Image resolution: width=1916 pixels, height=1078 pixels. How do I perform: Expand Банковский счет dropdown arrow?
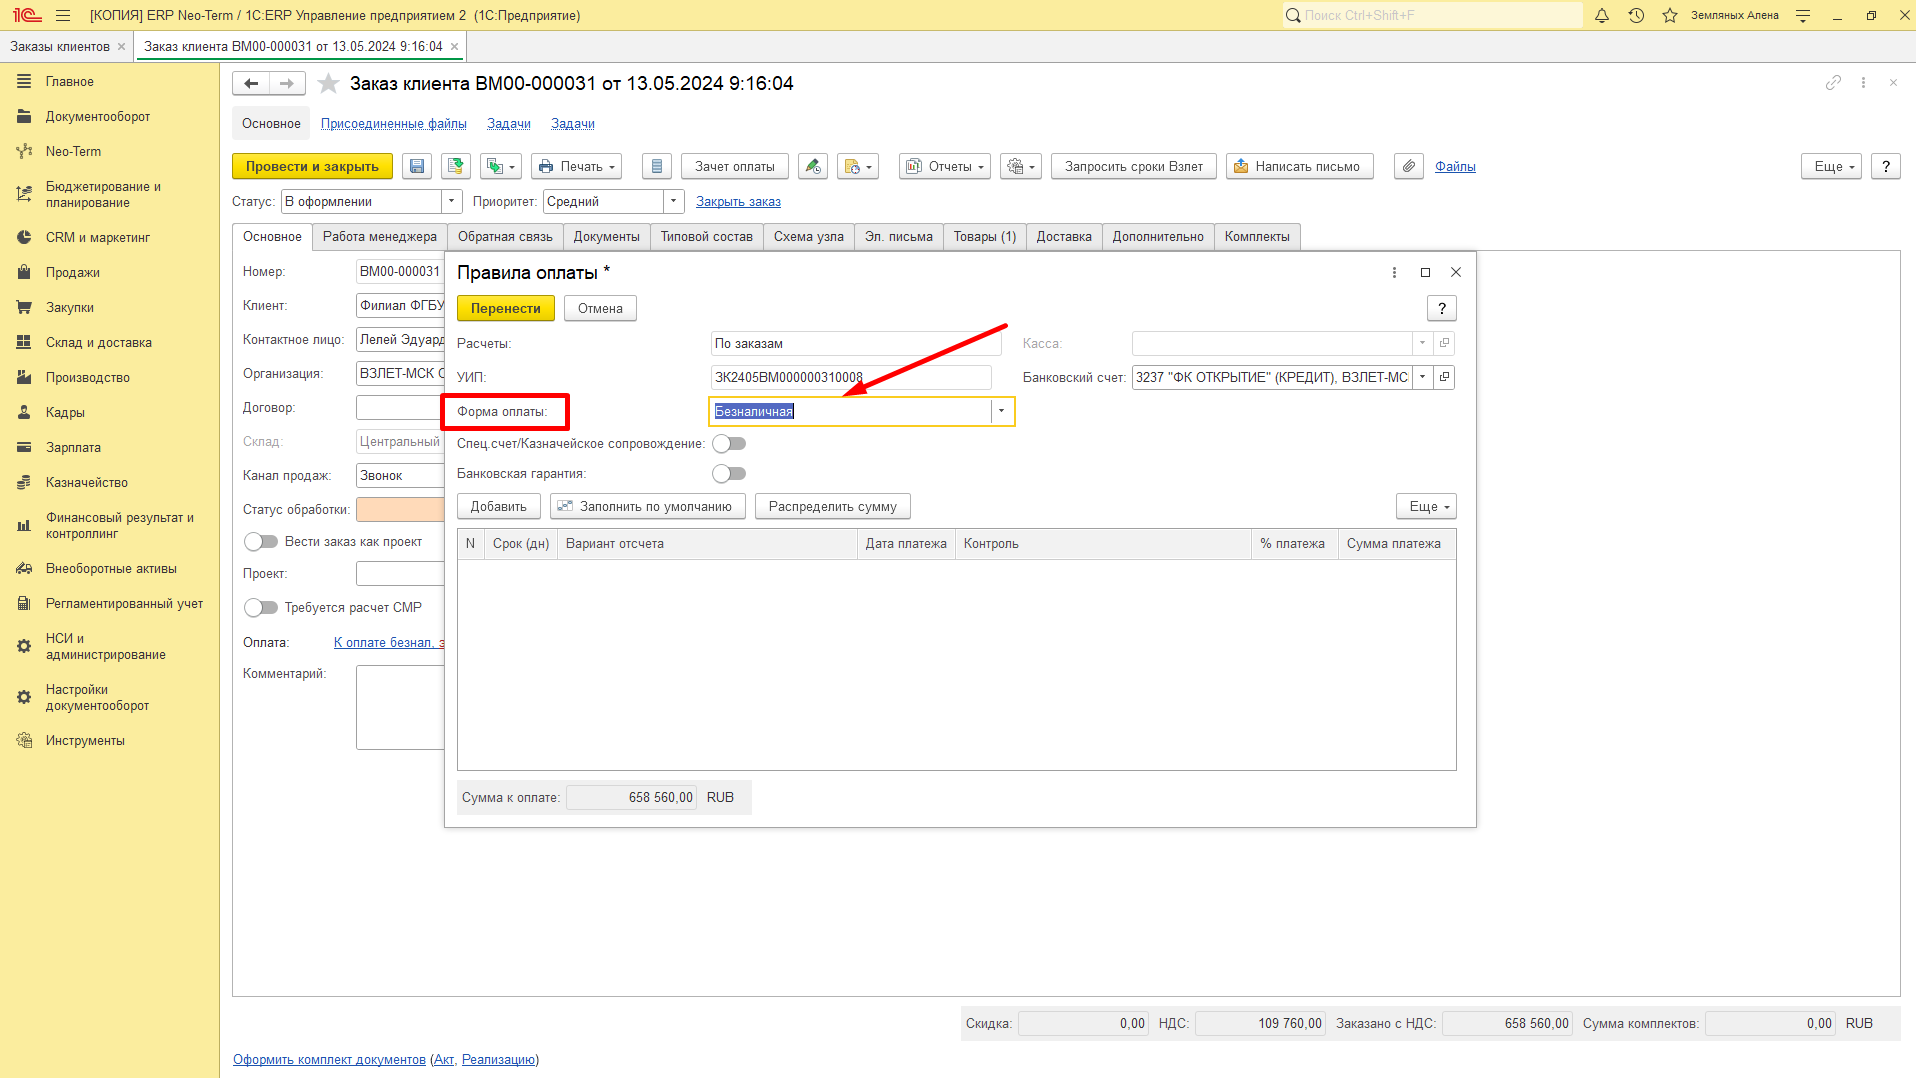[1422, 377]
